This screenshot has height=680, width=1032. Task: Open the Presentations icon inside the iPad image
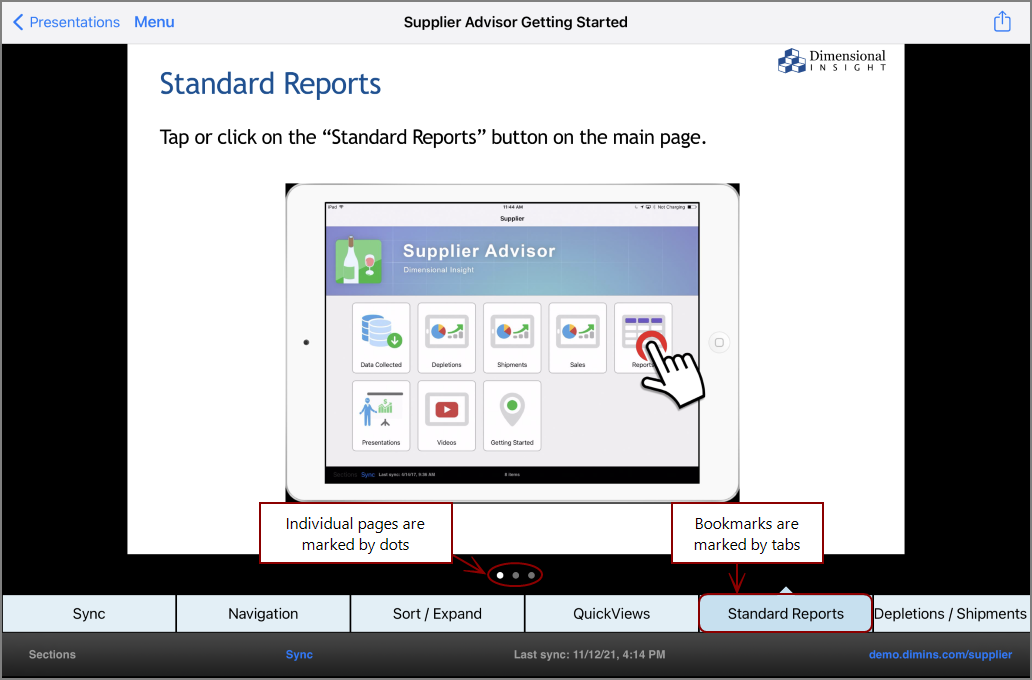coord(381,415)
